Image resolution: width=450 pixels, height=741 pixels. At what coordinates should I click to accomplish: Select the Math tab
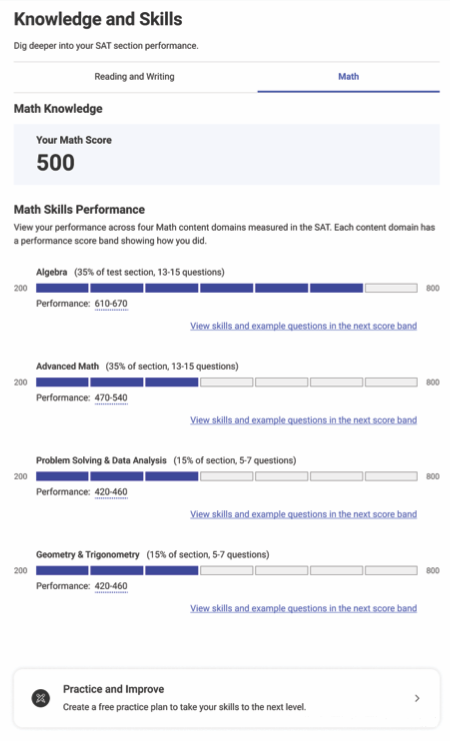coord(348,77)
